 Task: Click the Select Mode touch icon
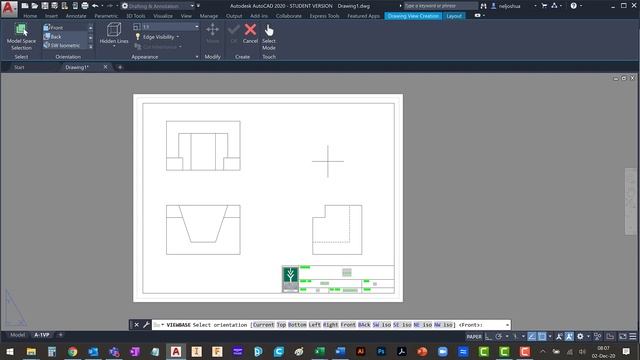pyautogui.click(x=269, y=37)
